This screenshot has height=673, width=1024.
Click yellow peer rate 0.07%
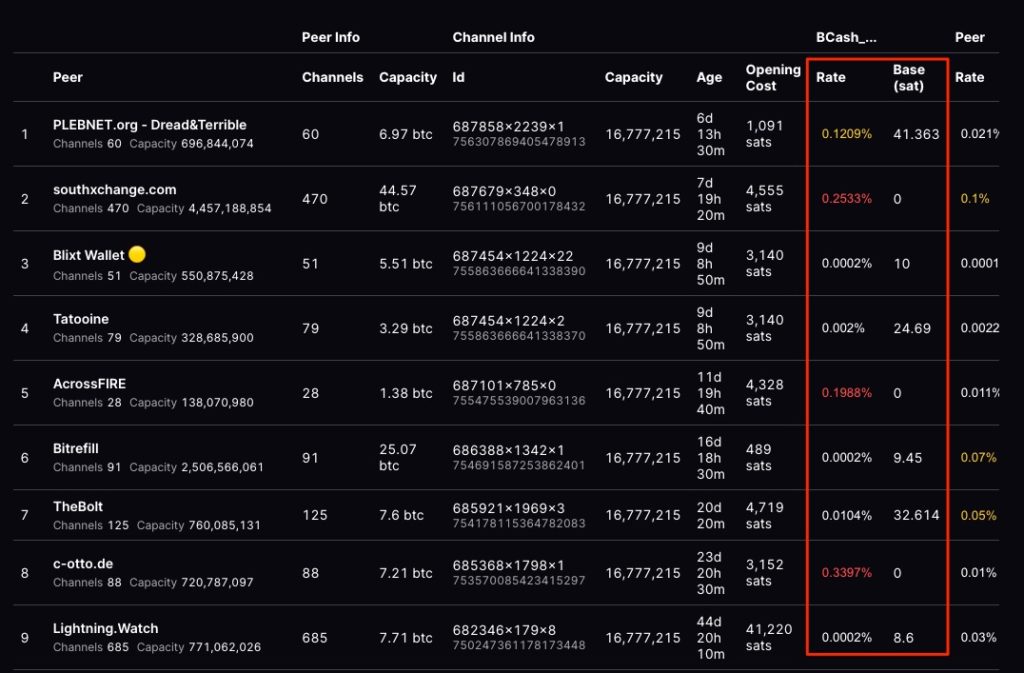click(978, 458)
